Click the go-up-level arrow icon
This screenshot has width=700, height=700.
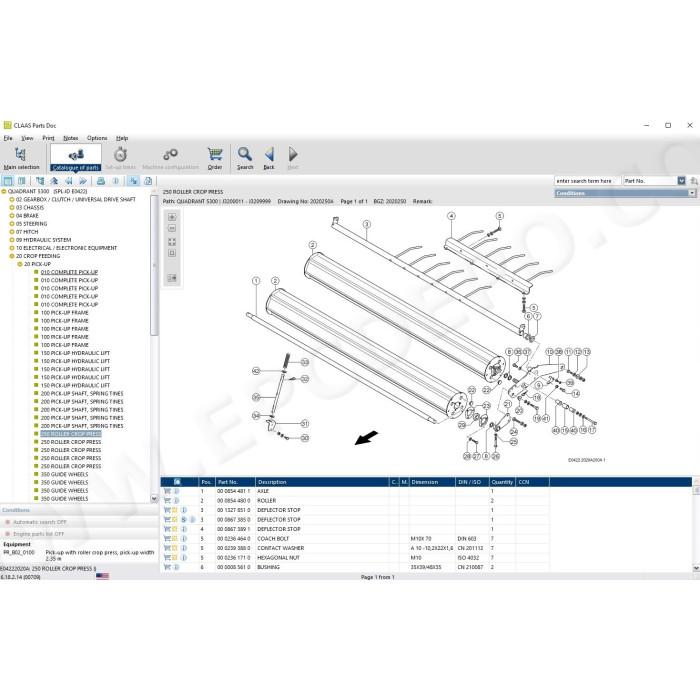click(54, 181)
